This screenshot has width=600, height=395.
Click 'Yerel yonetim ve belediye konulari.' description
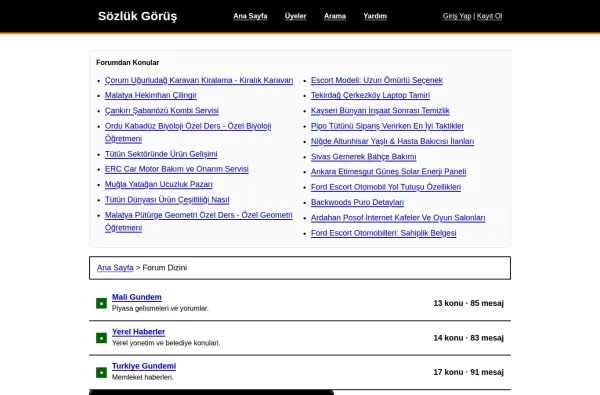pos(166,343)
